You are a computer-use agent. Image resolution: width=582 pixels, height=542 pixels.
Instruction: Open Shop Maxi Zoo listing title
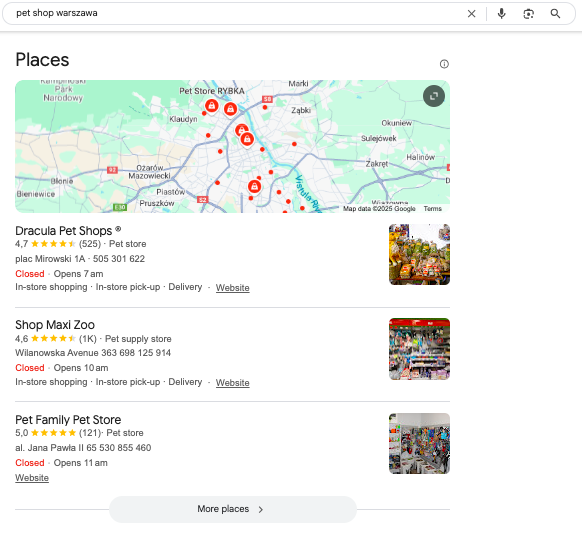[55, 325]
